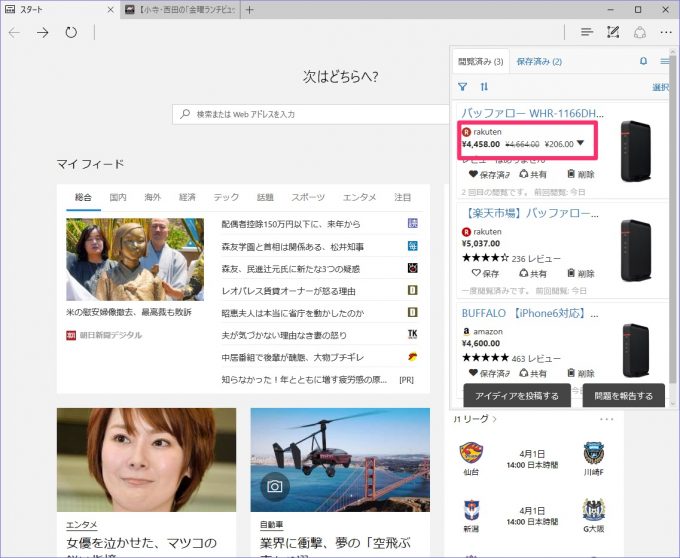The width and height of the screenshot is (680, 558).
Task: Open headline 中居番組で後輩が醜態、大物ブチギレ
Action: click(293, 358)
